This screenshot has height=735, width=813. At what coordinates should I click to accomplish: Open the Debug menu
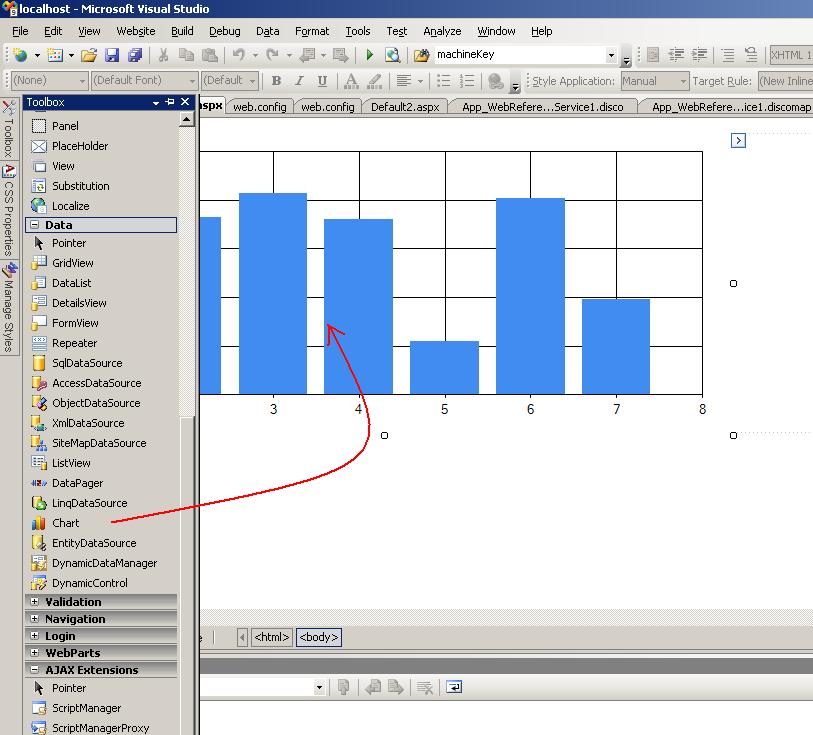click(x=225, y=31)
